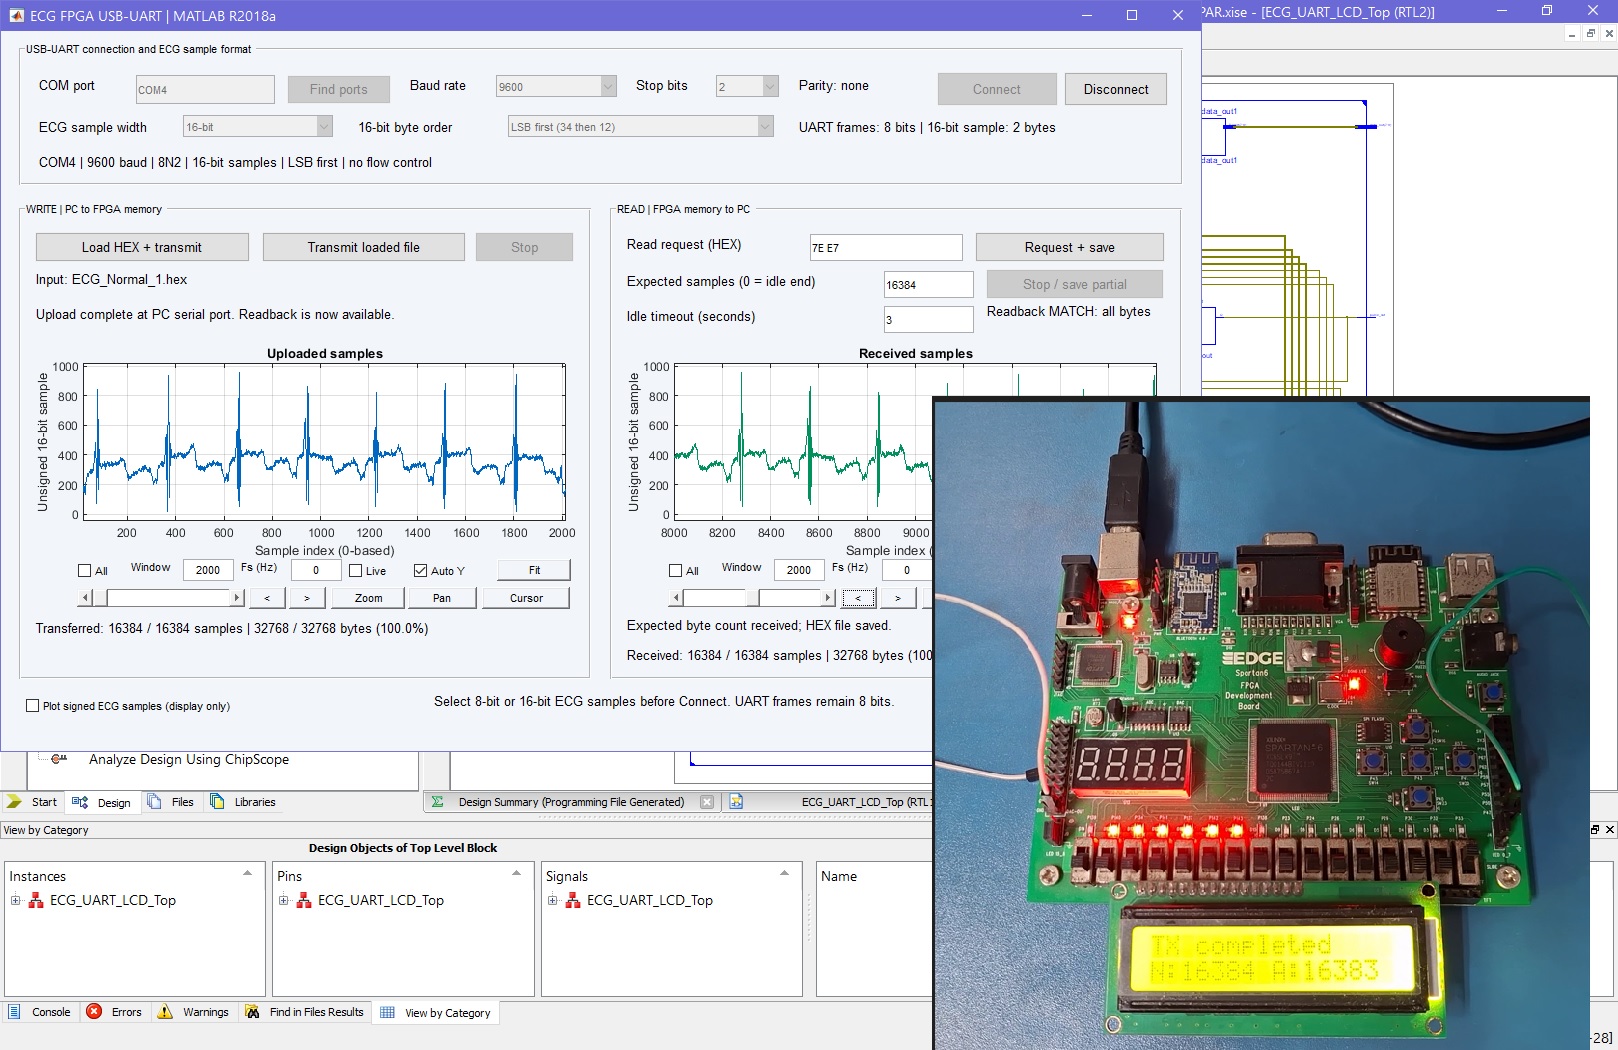Click the Disconnect button
This screenshot has height=1050, width=1618.
pyautogui.click(x=1116, y=89)
